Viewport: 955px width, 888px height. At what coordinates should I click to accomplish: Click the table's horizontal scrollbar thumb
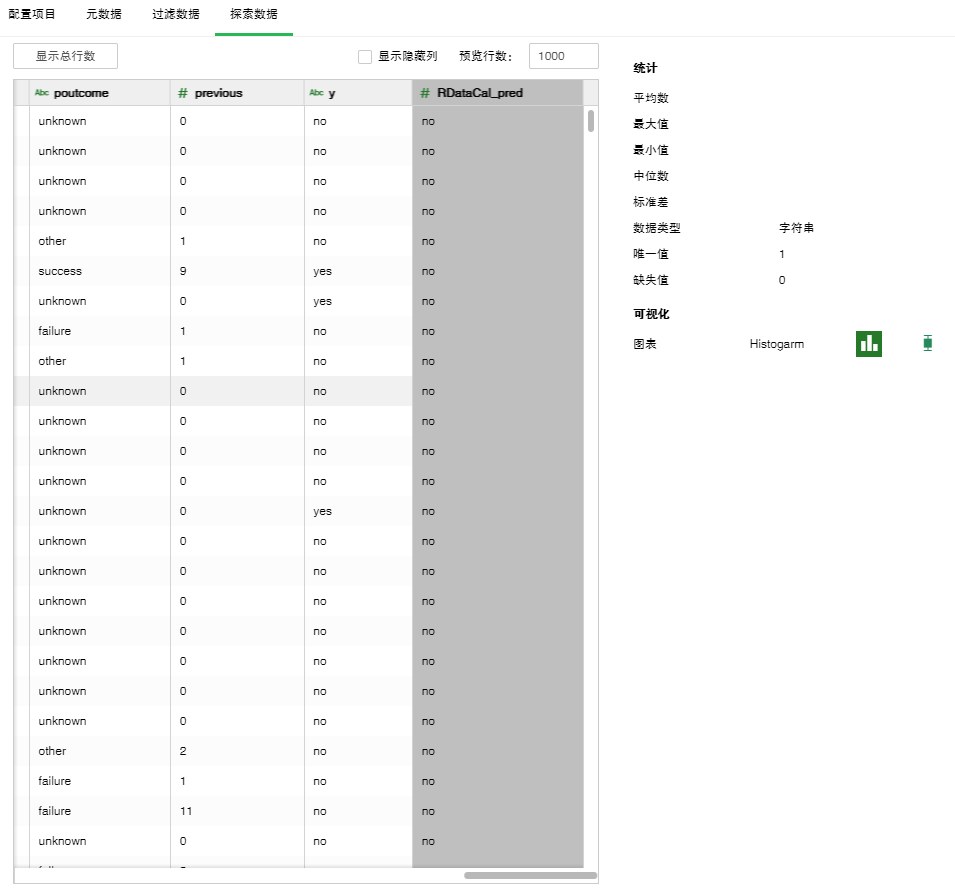[x=530, y=875]
